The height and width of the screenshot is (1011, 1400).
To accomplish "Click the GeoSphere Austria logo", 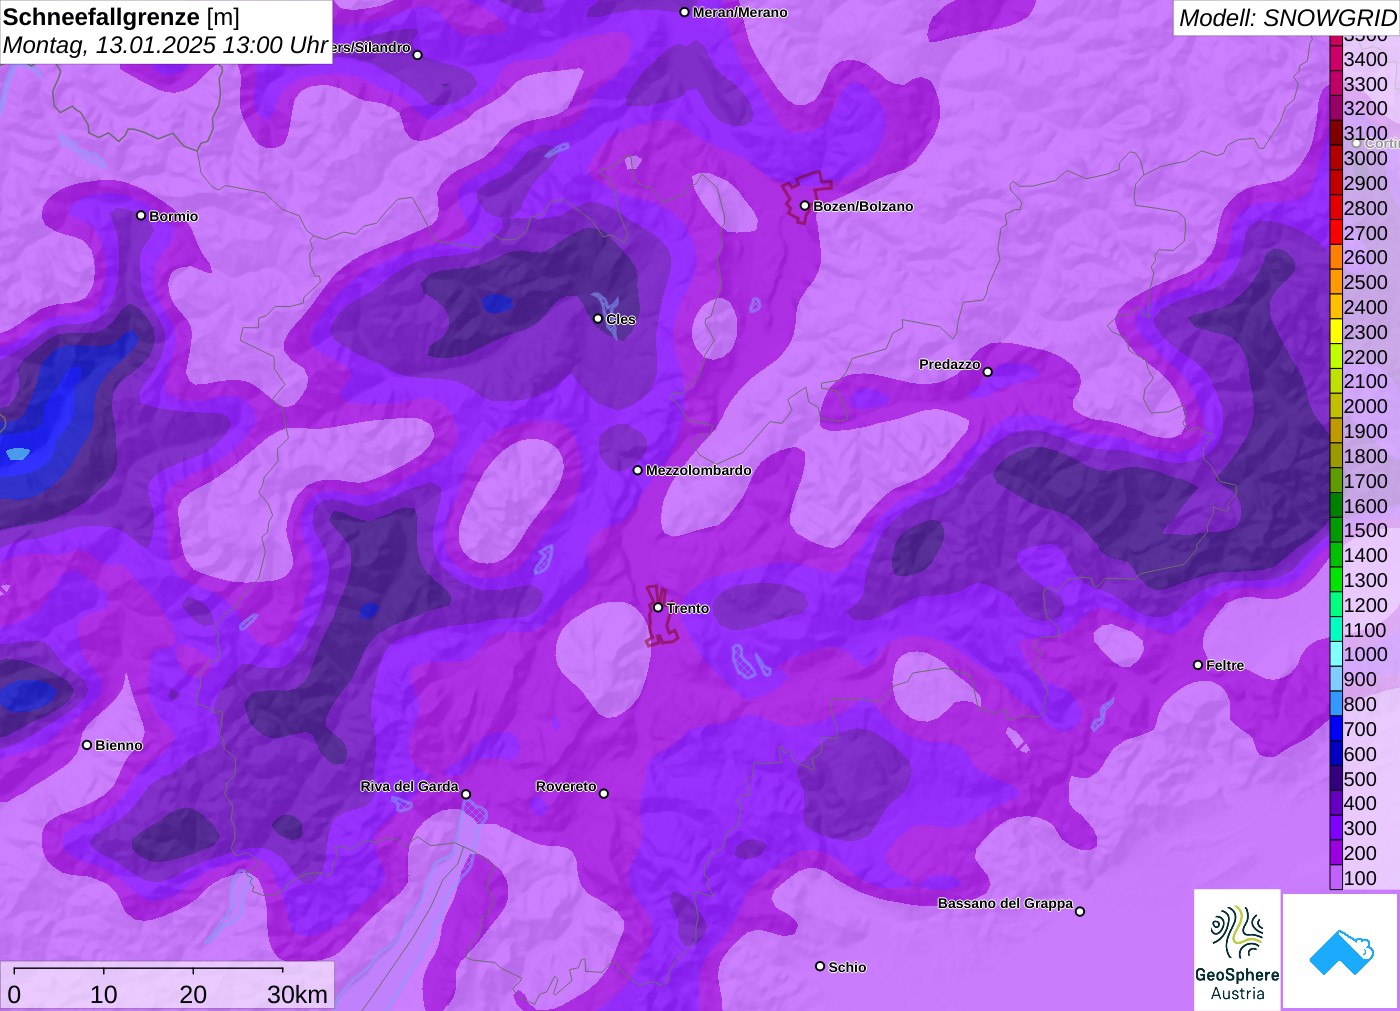I will 1237,950.
